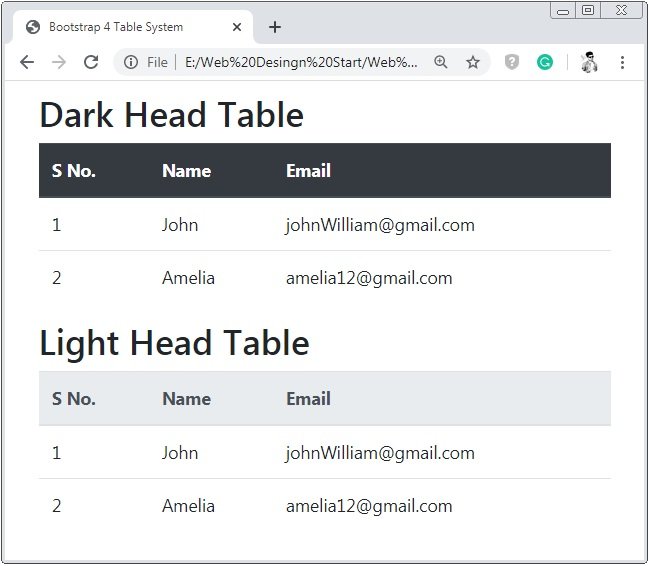This screenshot has height=566, width=648.
Task: Bookmark this page with the star icon
Action: 473,62
